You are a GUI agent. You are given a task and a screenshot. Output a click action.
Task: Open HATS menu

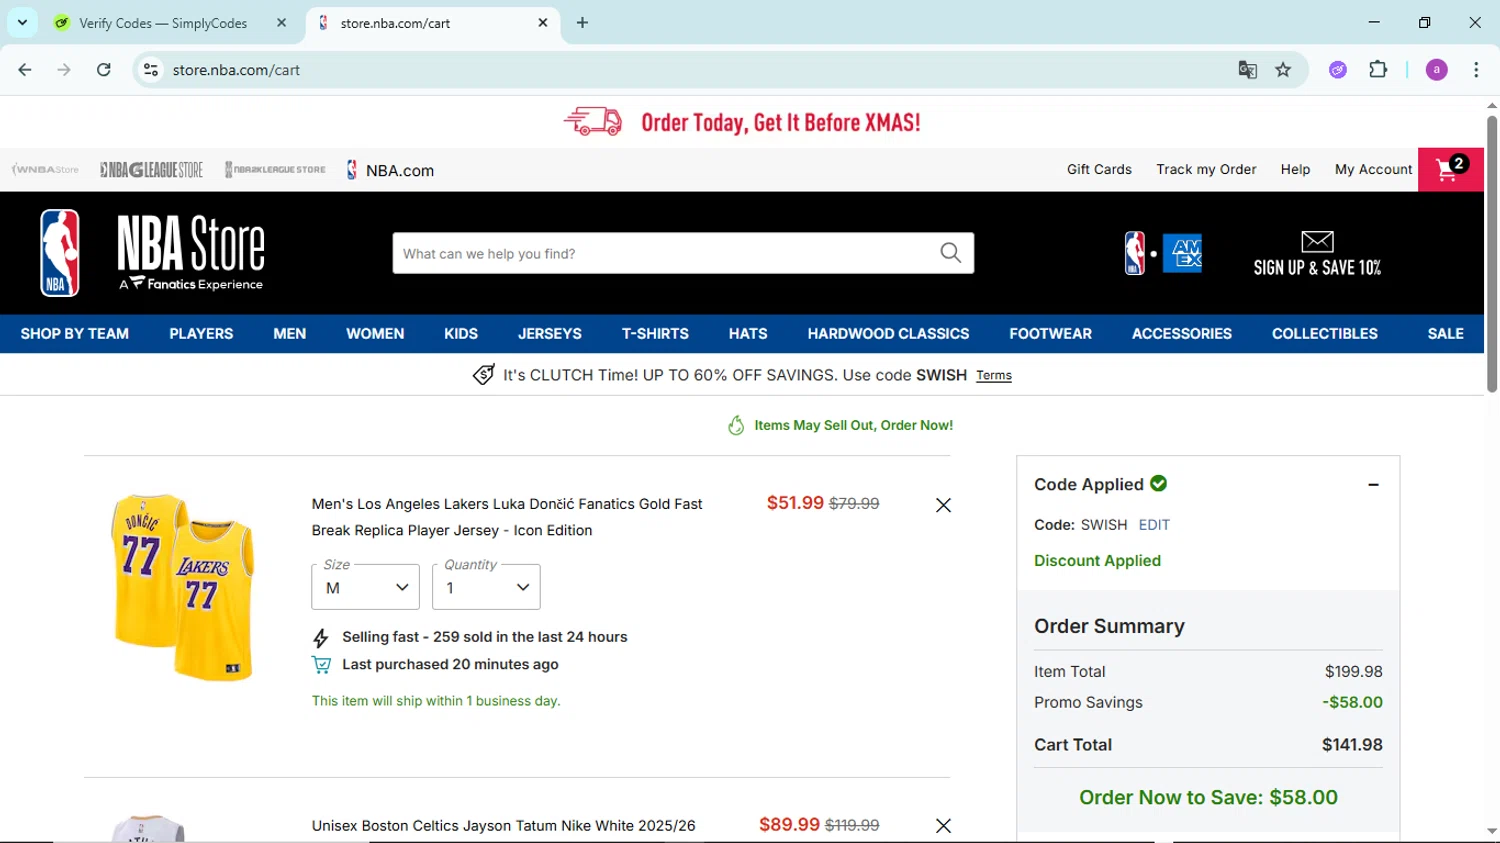[748, 334]
